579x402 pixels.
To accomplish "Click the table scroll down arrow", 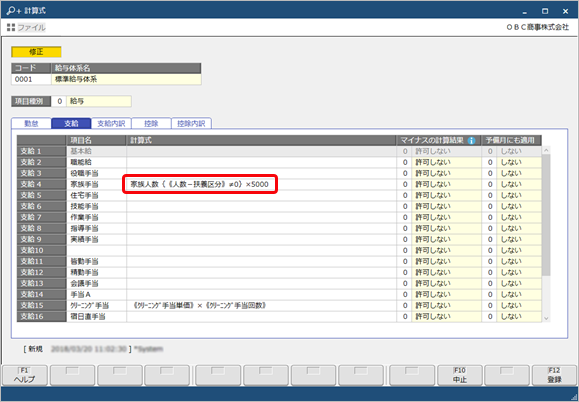I will (546, 318).
